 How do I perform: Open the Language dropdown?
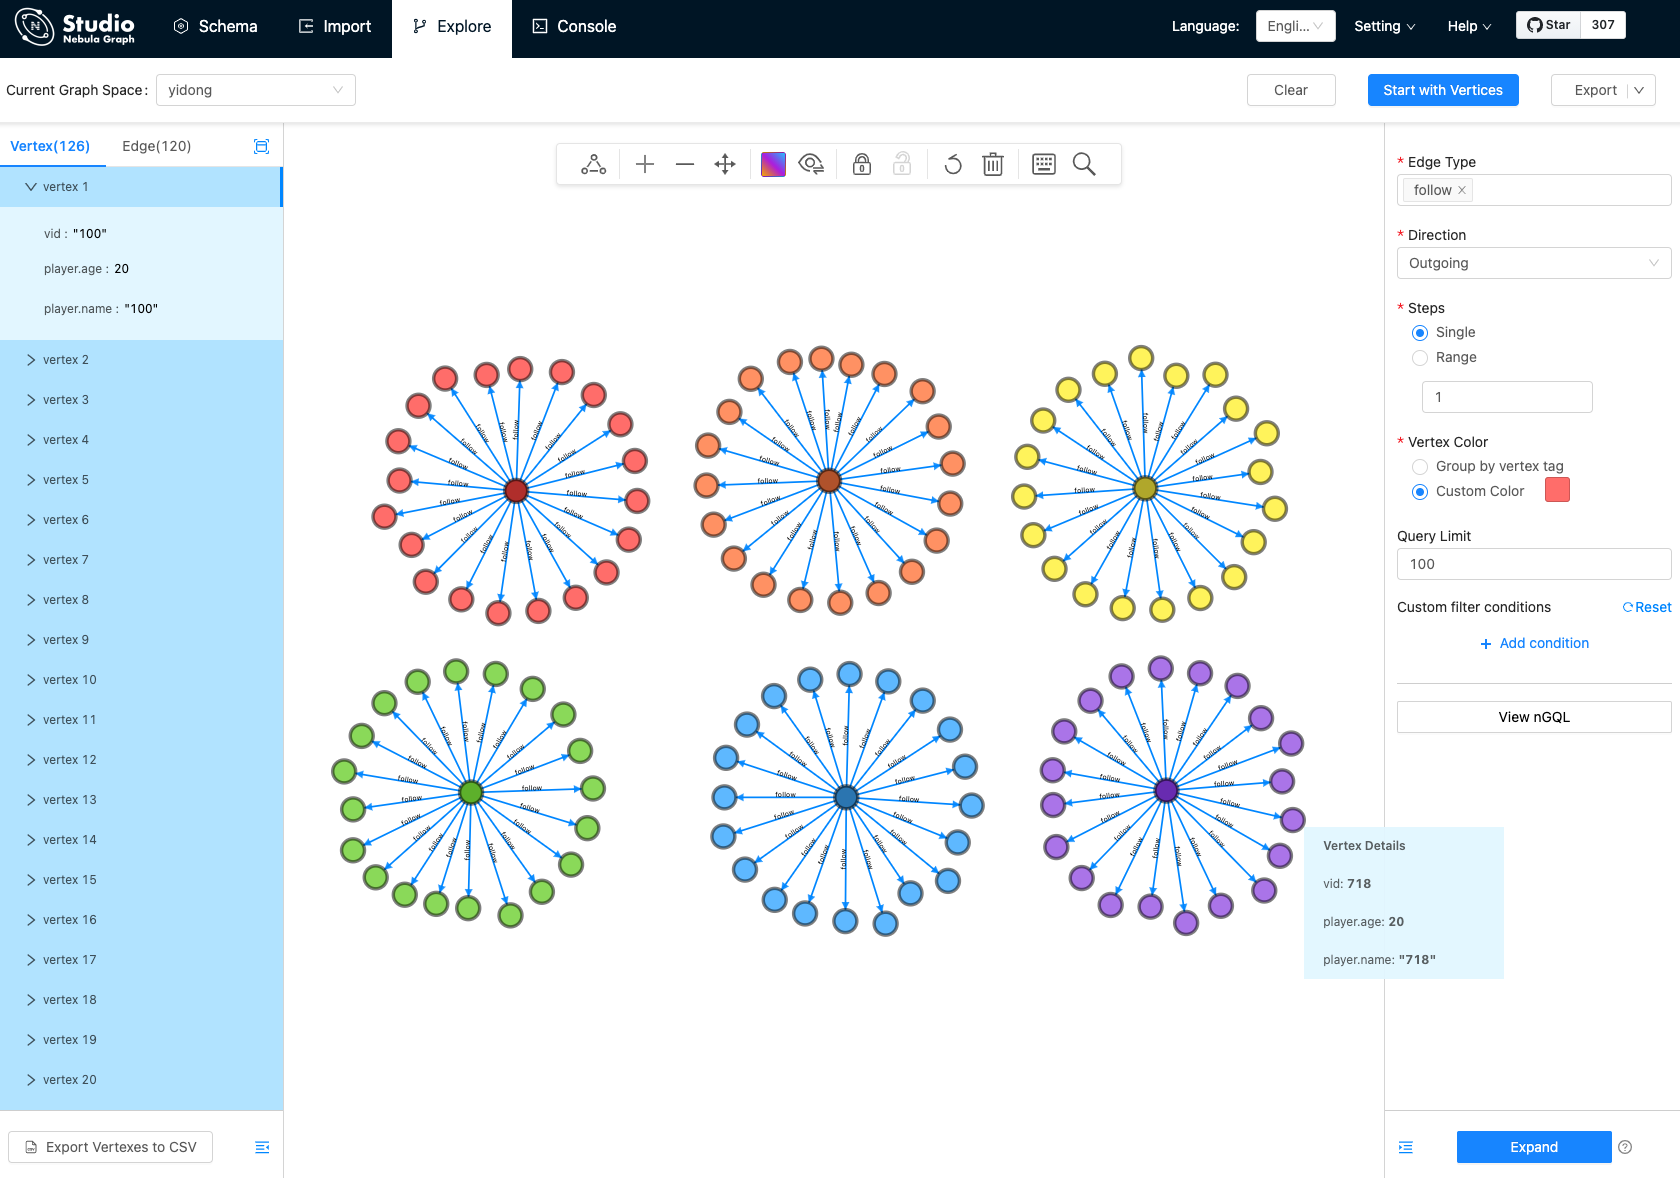point(1296,26)
